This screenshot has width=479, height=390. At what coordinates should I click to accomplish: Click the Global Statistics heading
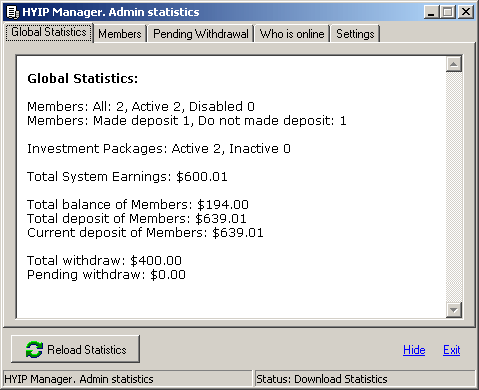(82, 79)
